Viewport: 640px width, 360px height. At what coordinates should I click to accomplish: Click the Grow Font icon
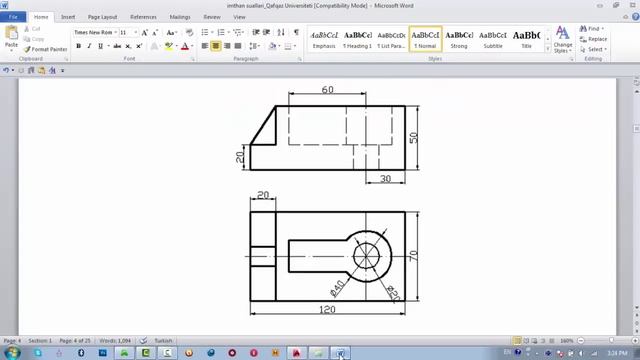(x=144, y=32)
